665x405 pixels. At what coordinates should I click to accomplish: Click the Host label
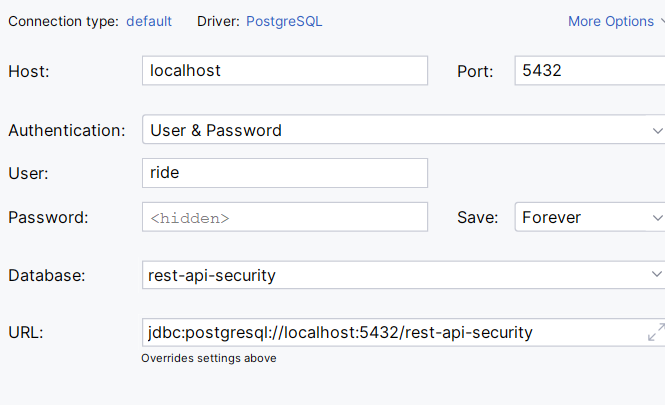(x=29, y=71)
